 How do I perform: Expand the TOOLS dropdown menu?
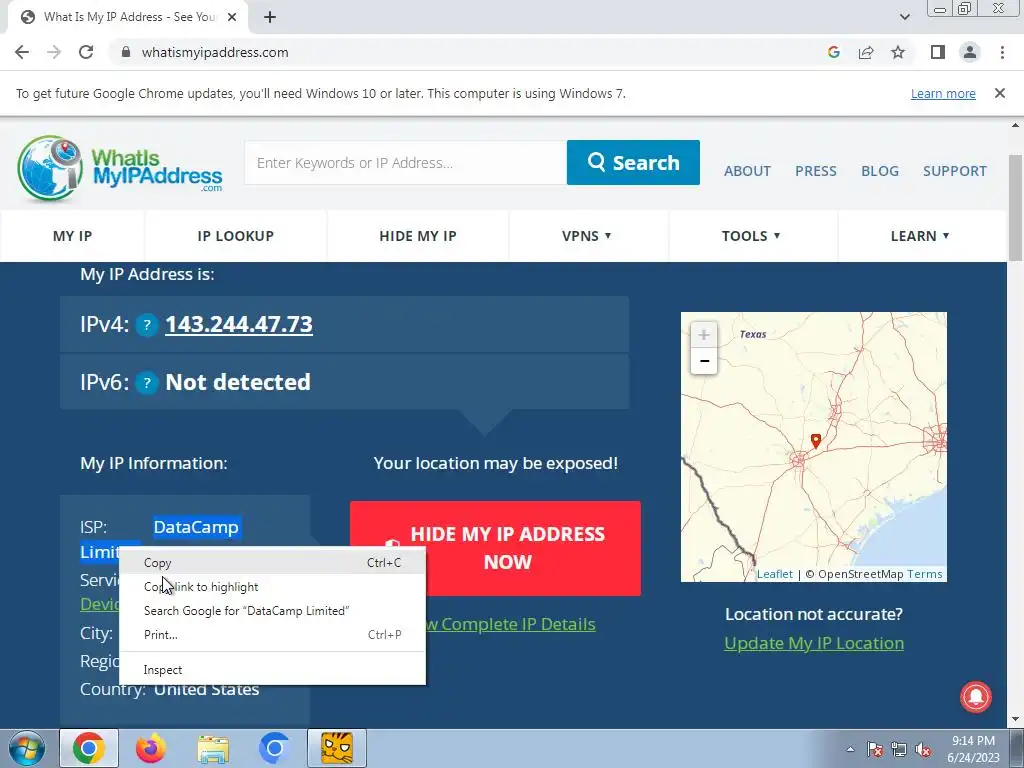click(751, 236)
